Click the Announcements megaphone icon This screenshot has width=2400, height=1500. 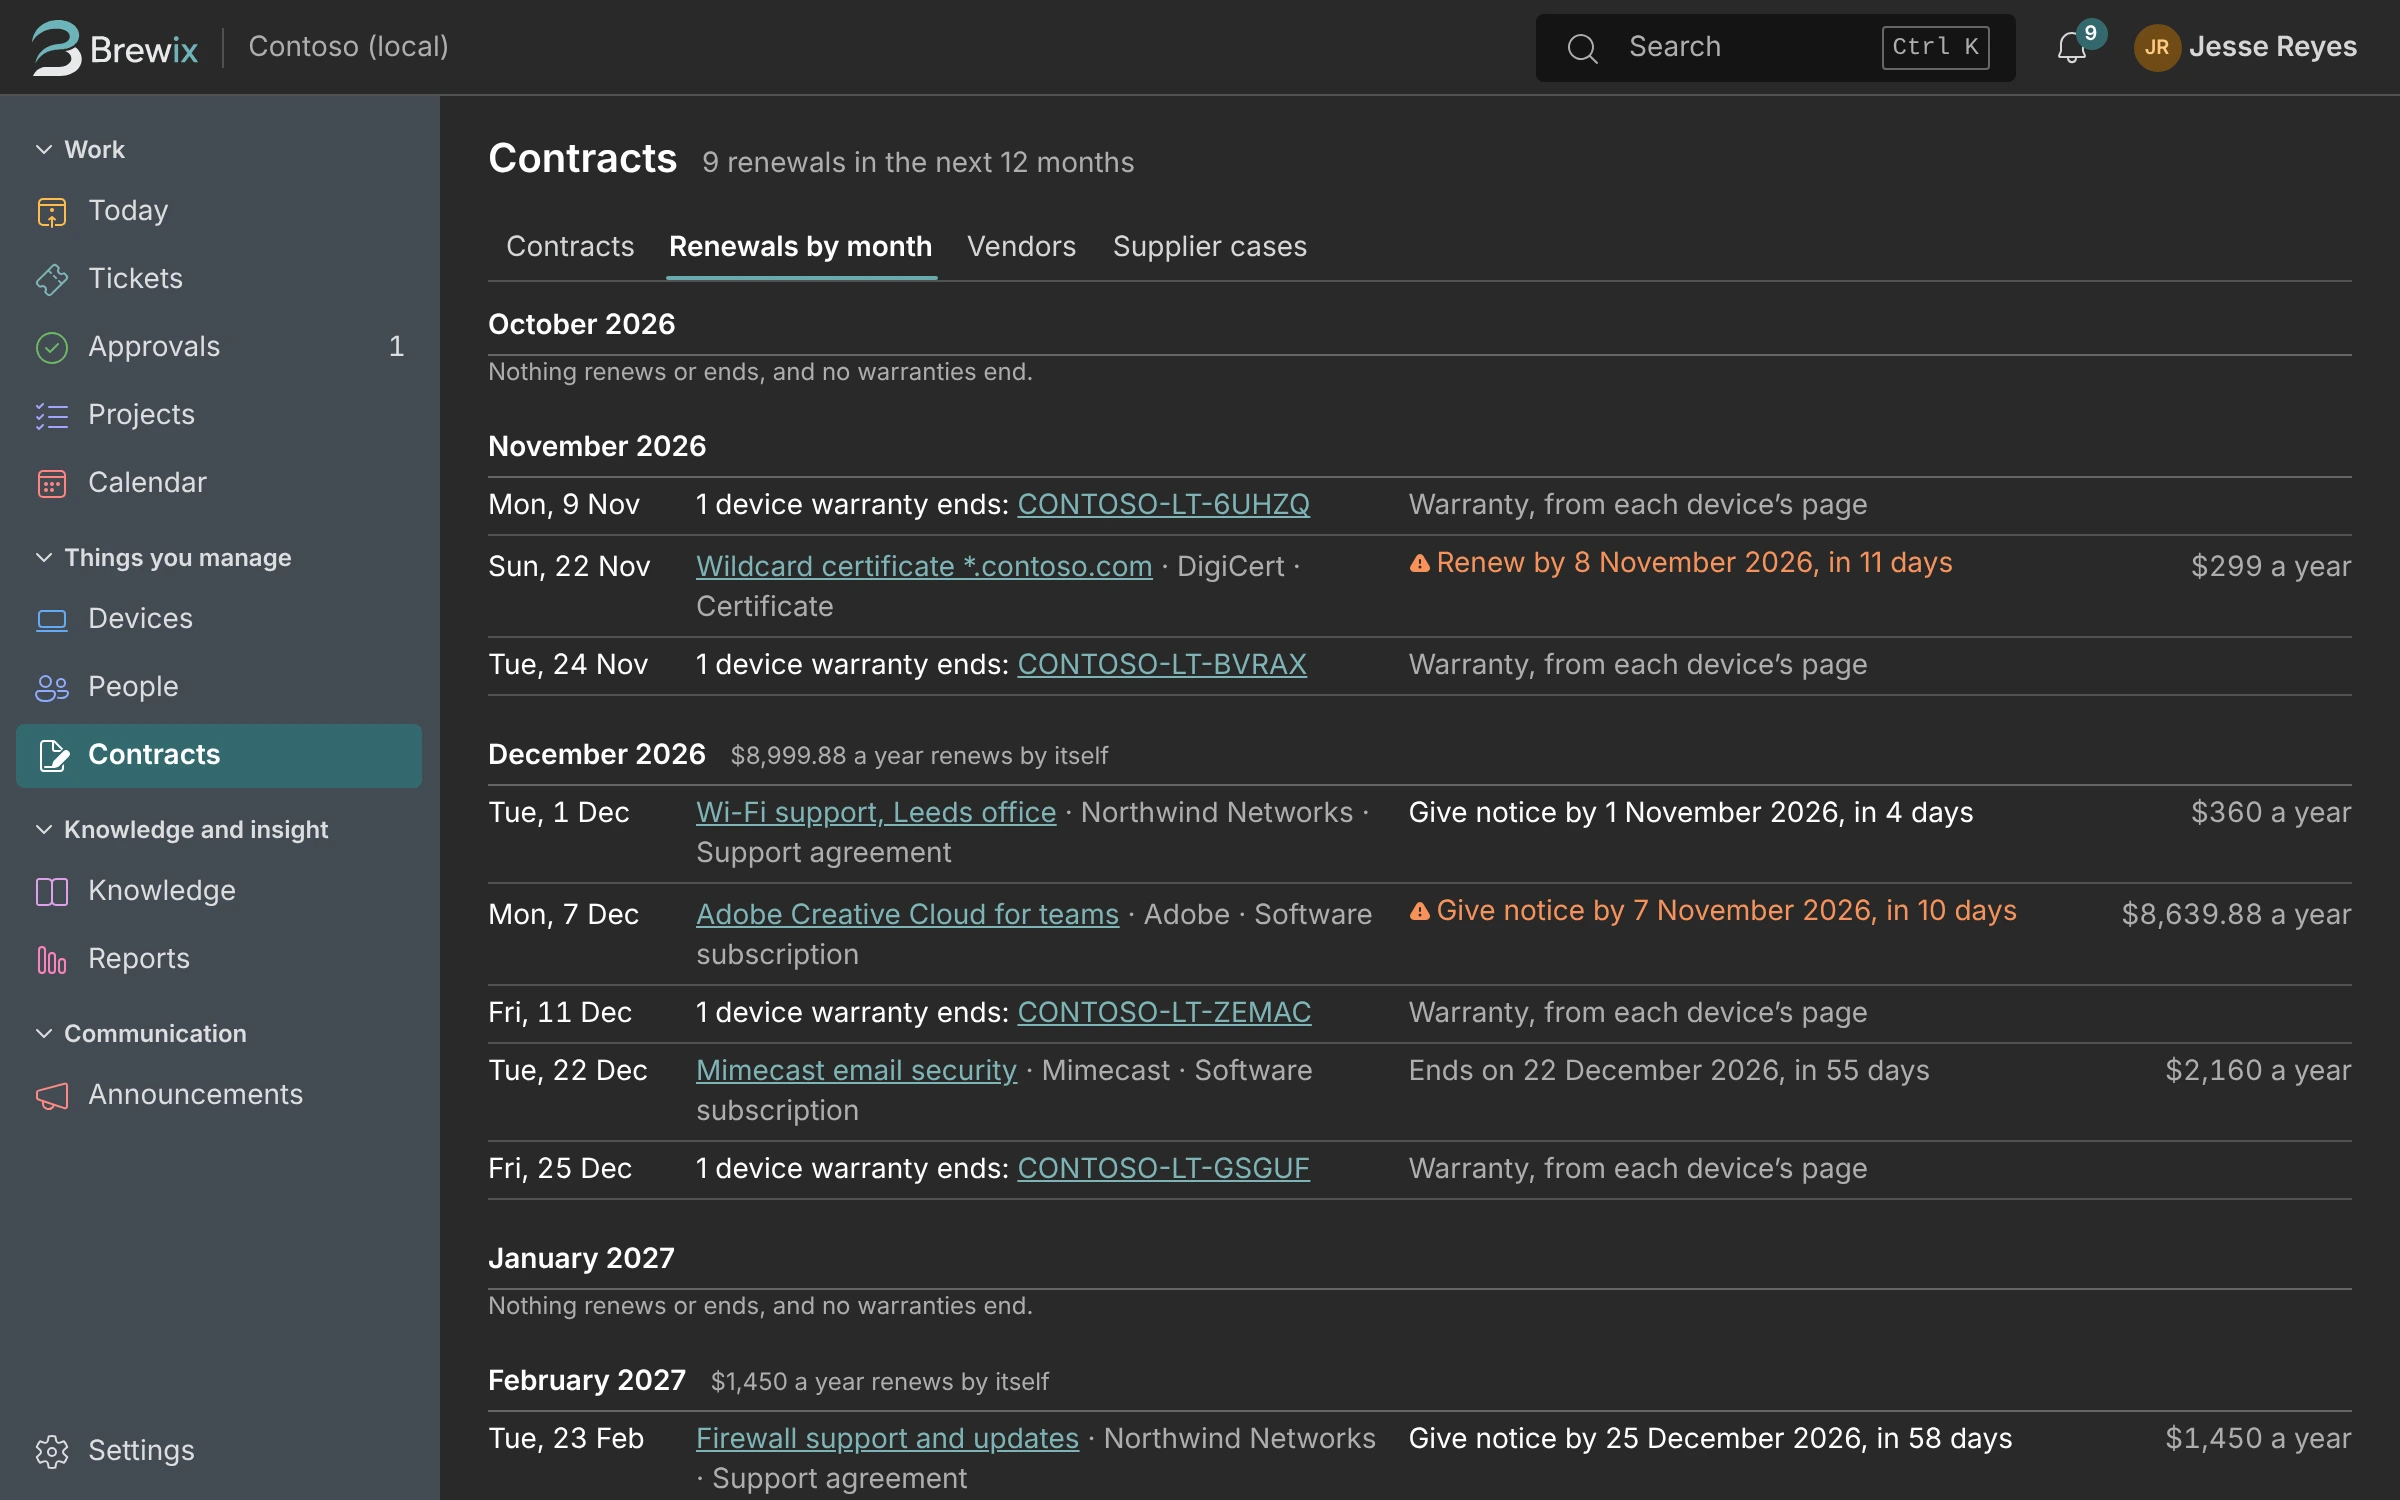click(x=52, y=1095)
